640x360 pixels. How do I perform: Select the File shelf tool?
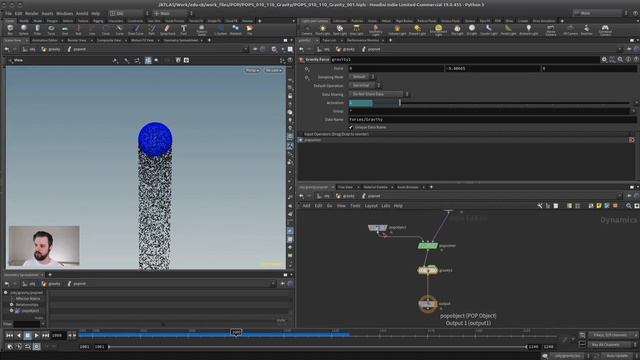249,29
